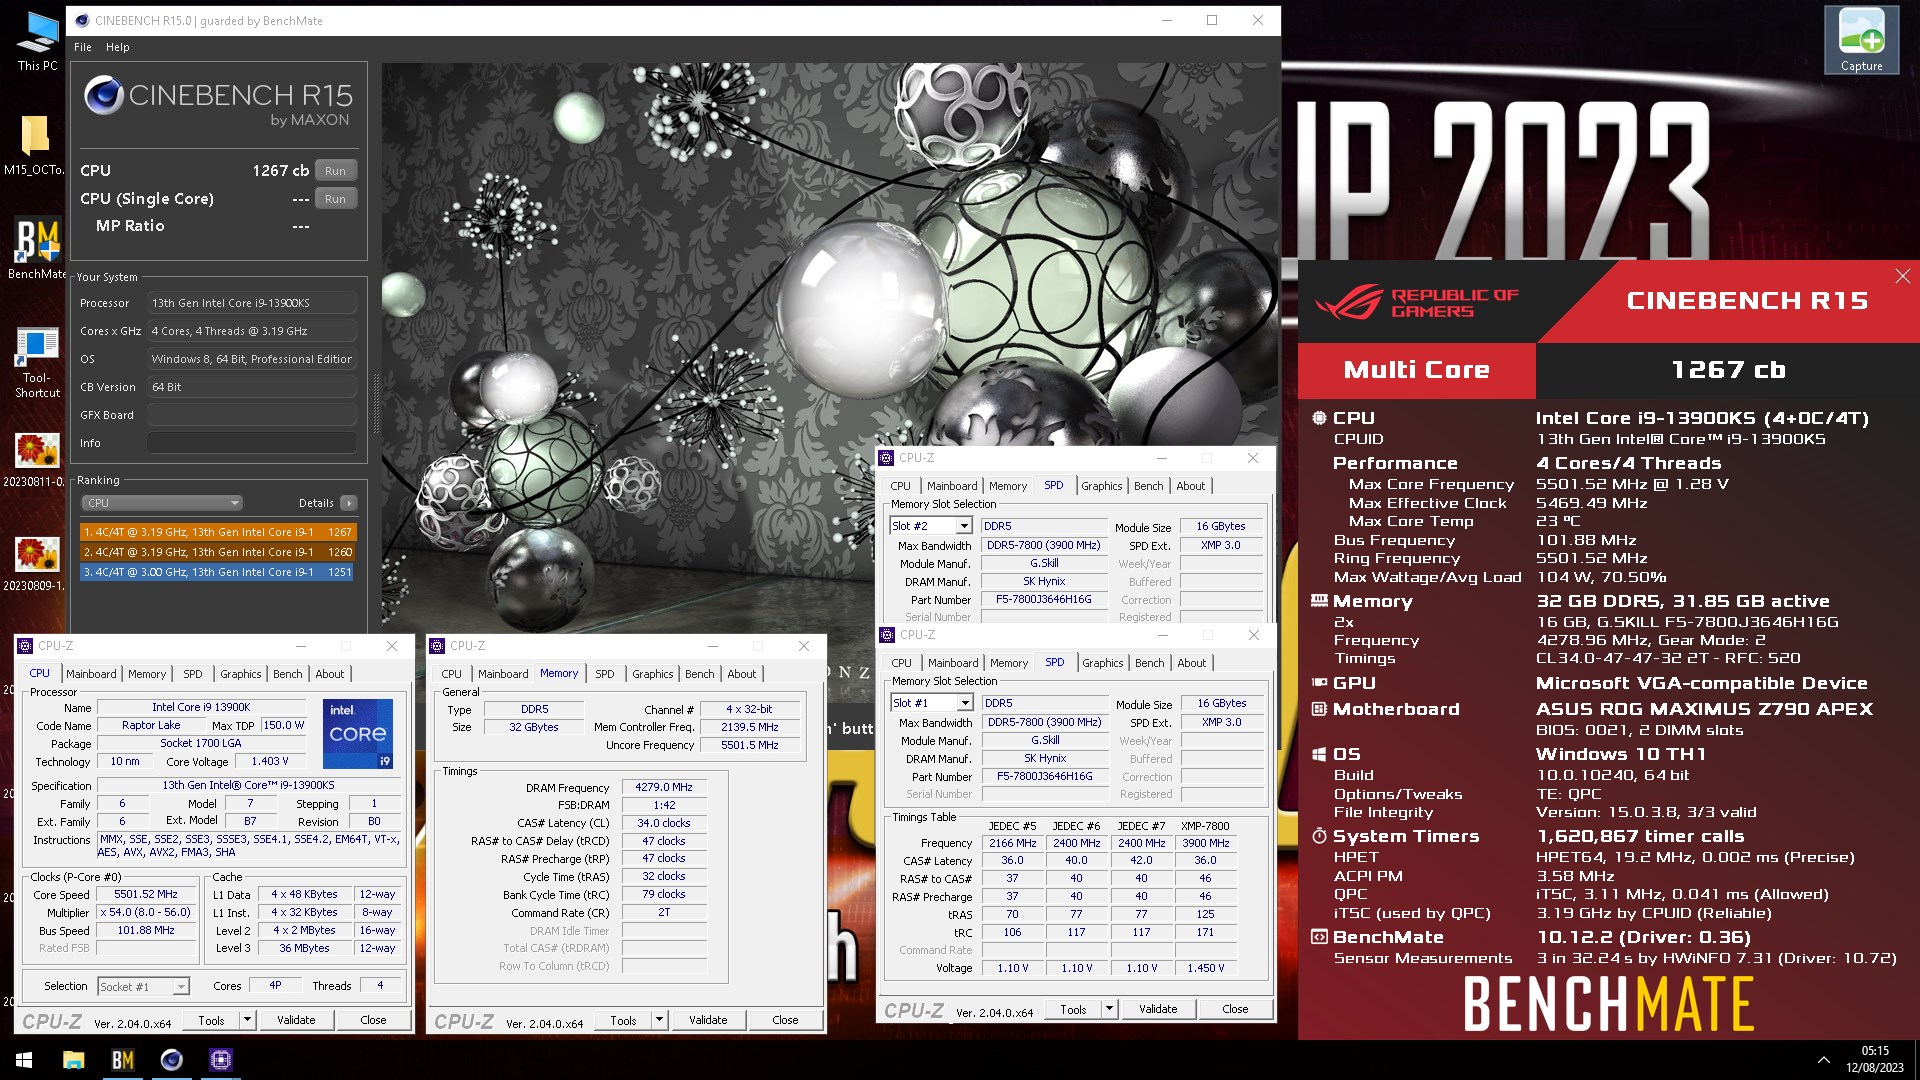Select ranking entry scoring 1260

[x=218, y=552]
